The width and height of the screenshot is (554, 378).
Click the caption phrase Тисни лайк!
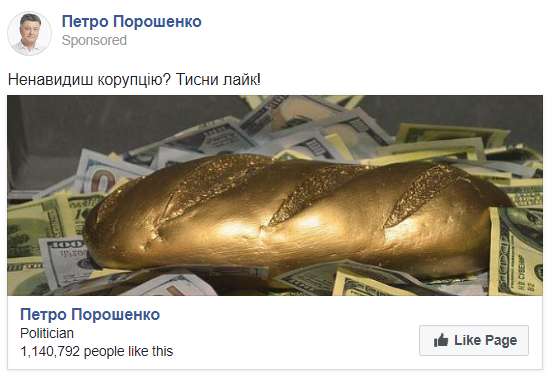[x=218, y=79]
